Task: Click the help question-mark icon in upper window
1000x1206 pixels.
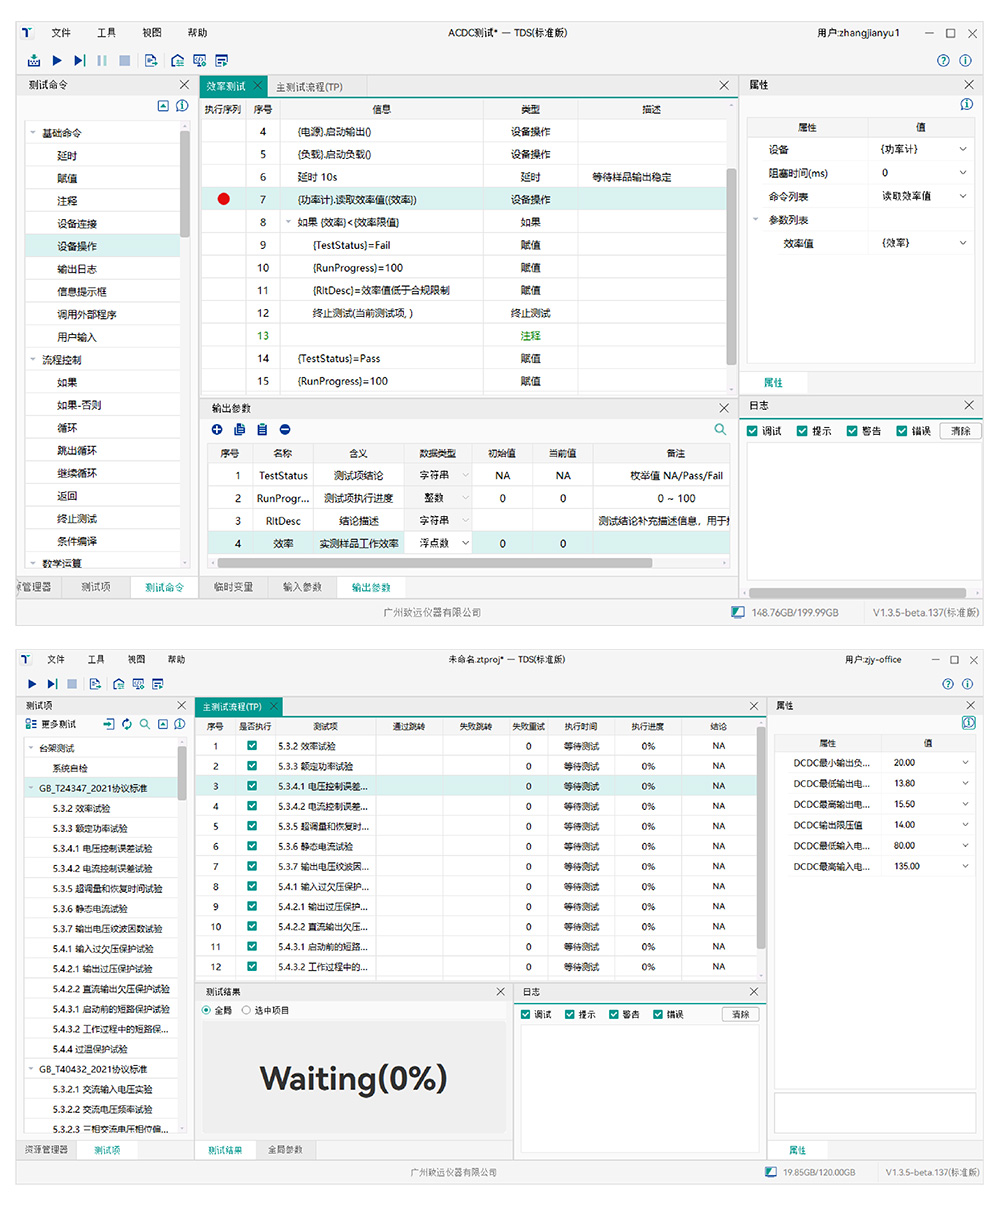Action: (943, 61)
